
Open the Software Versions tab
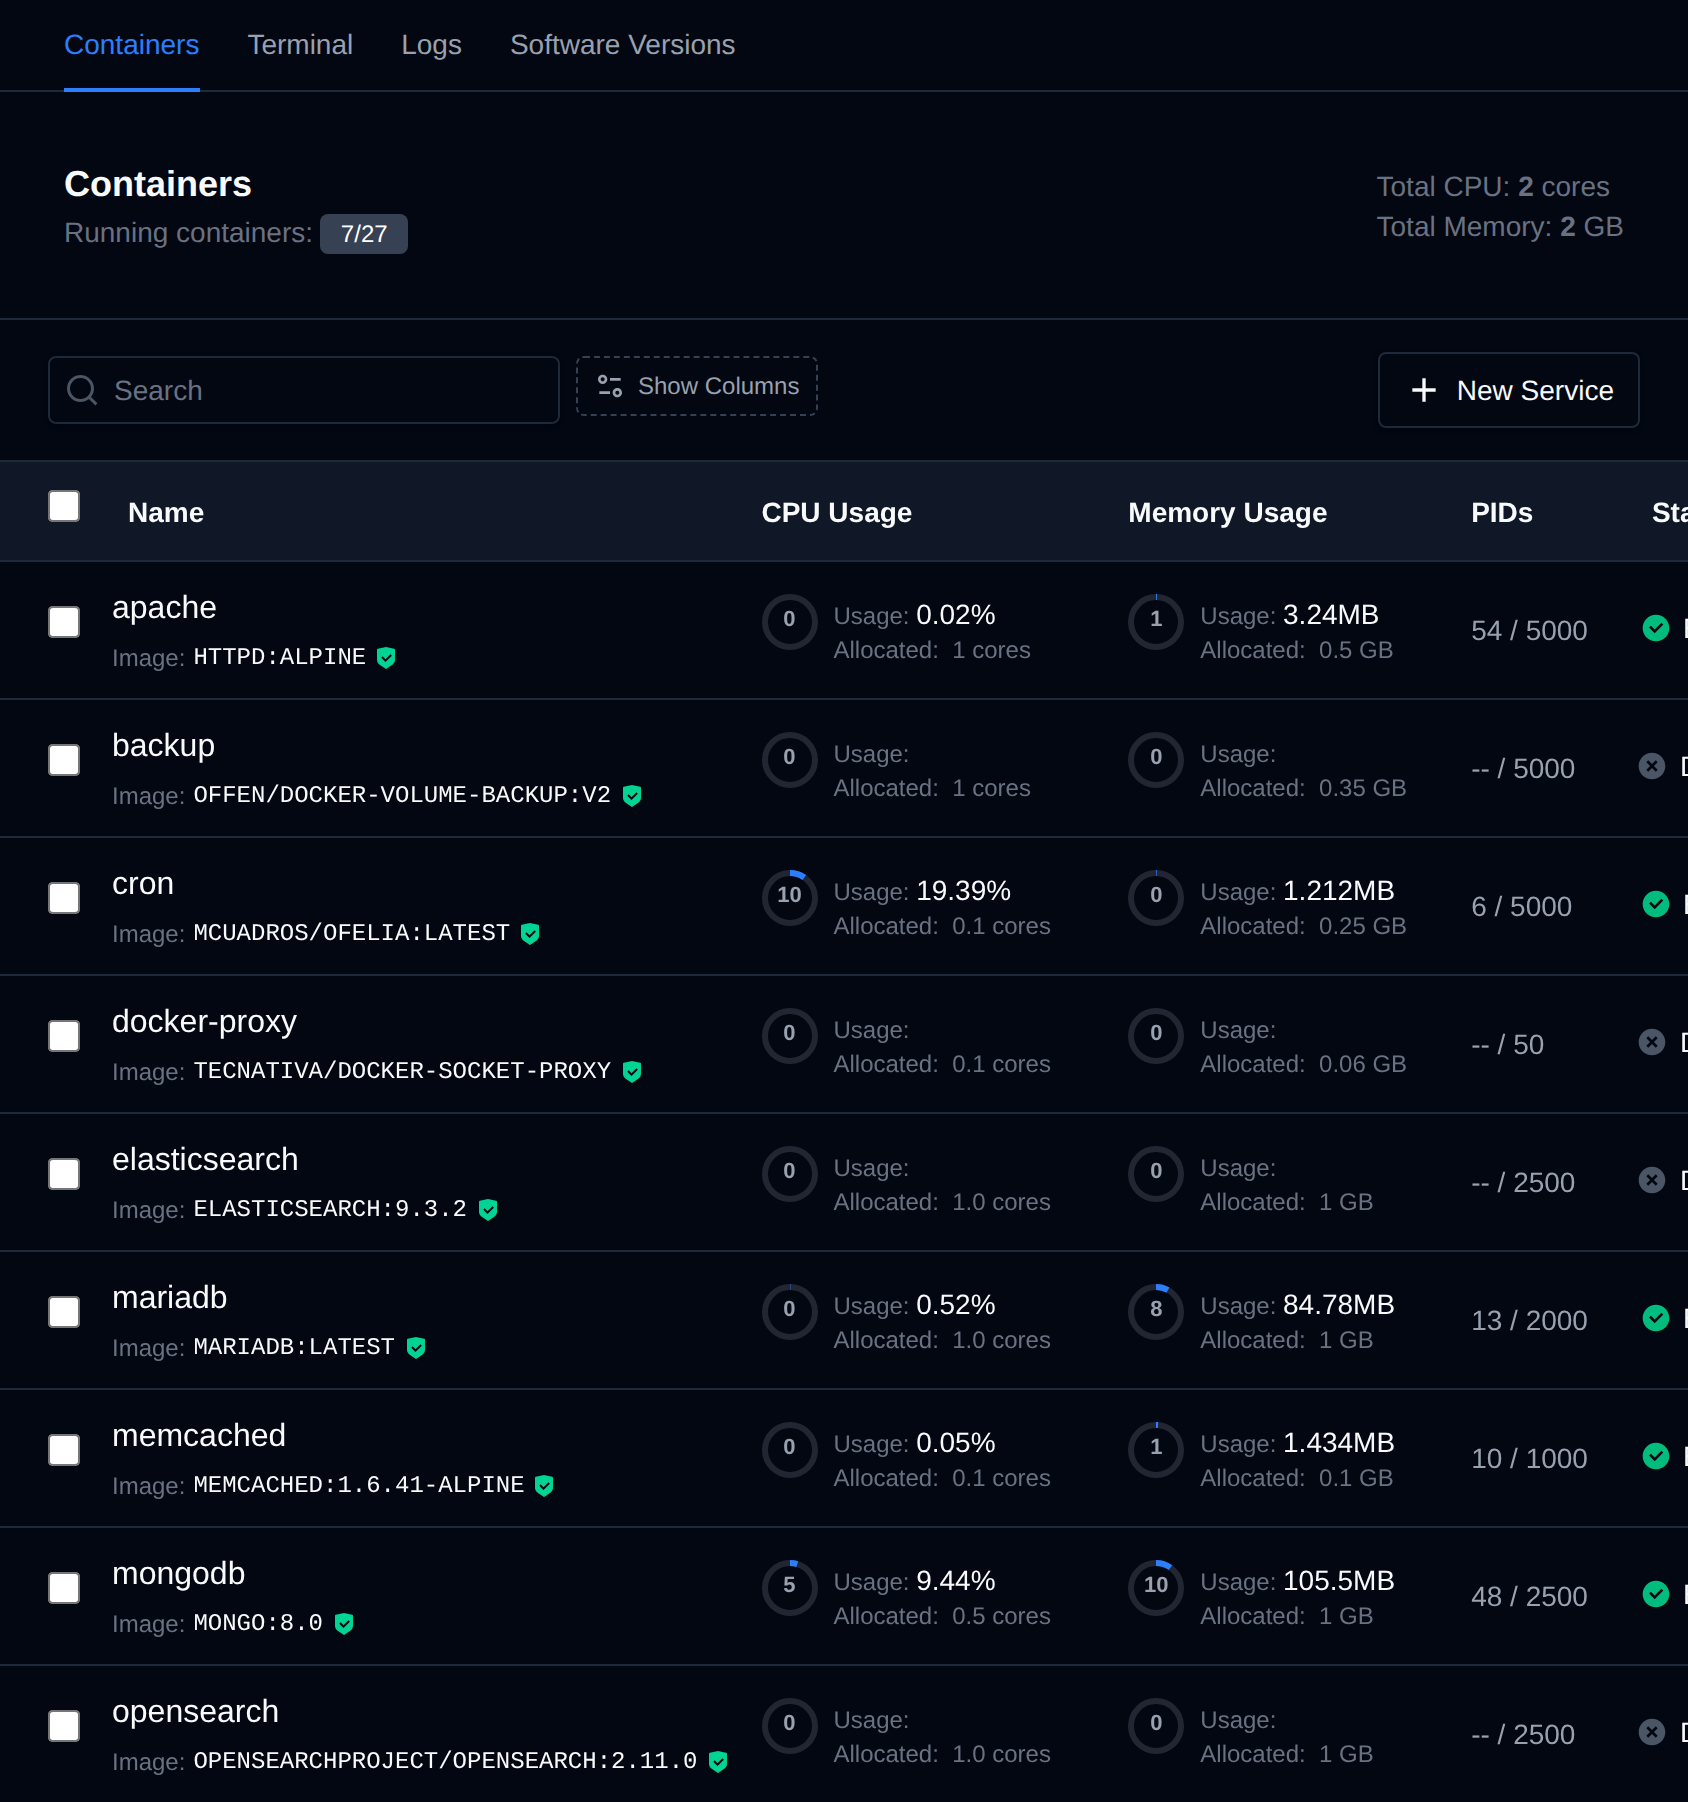point(622,45)
